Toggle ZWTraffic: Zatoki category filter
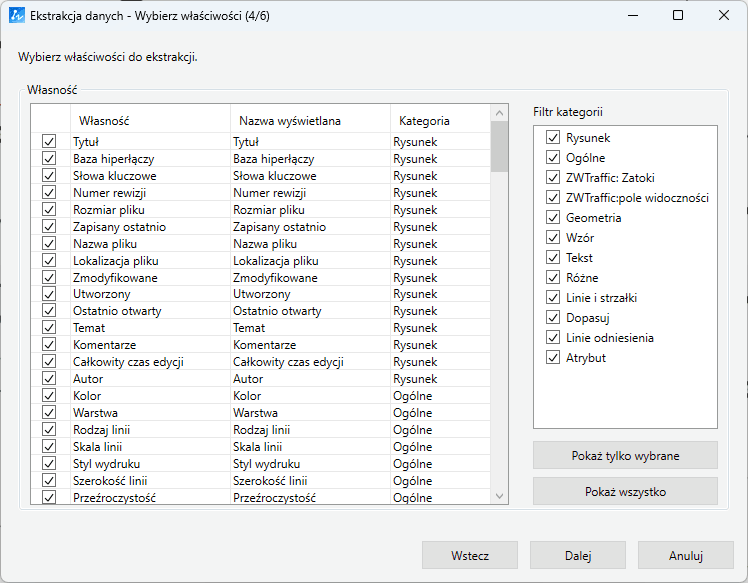The height and width of the screenshot is (583, 748). click(552, 177)
